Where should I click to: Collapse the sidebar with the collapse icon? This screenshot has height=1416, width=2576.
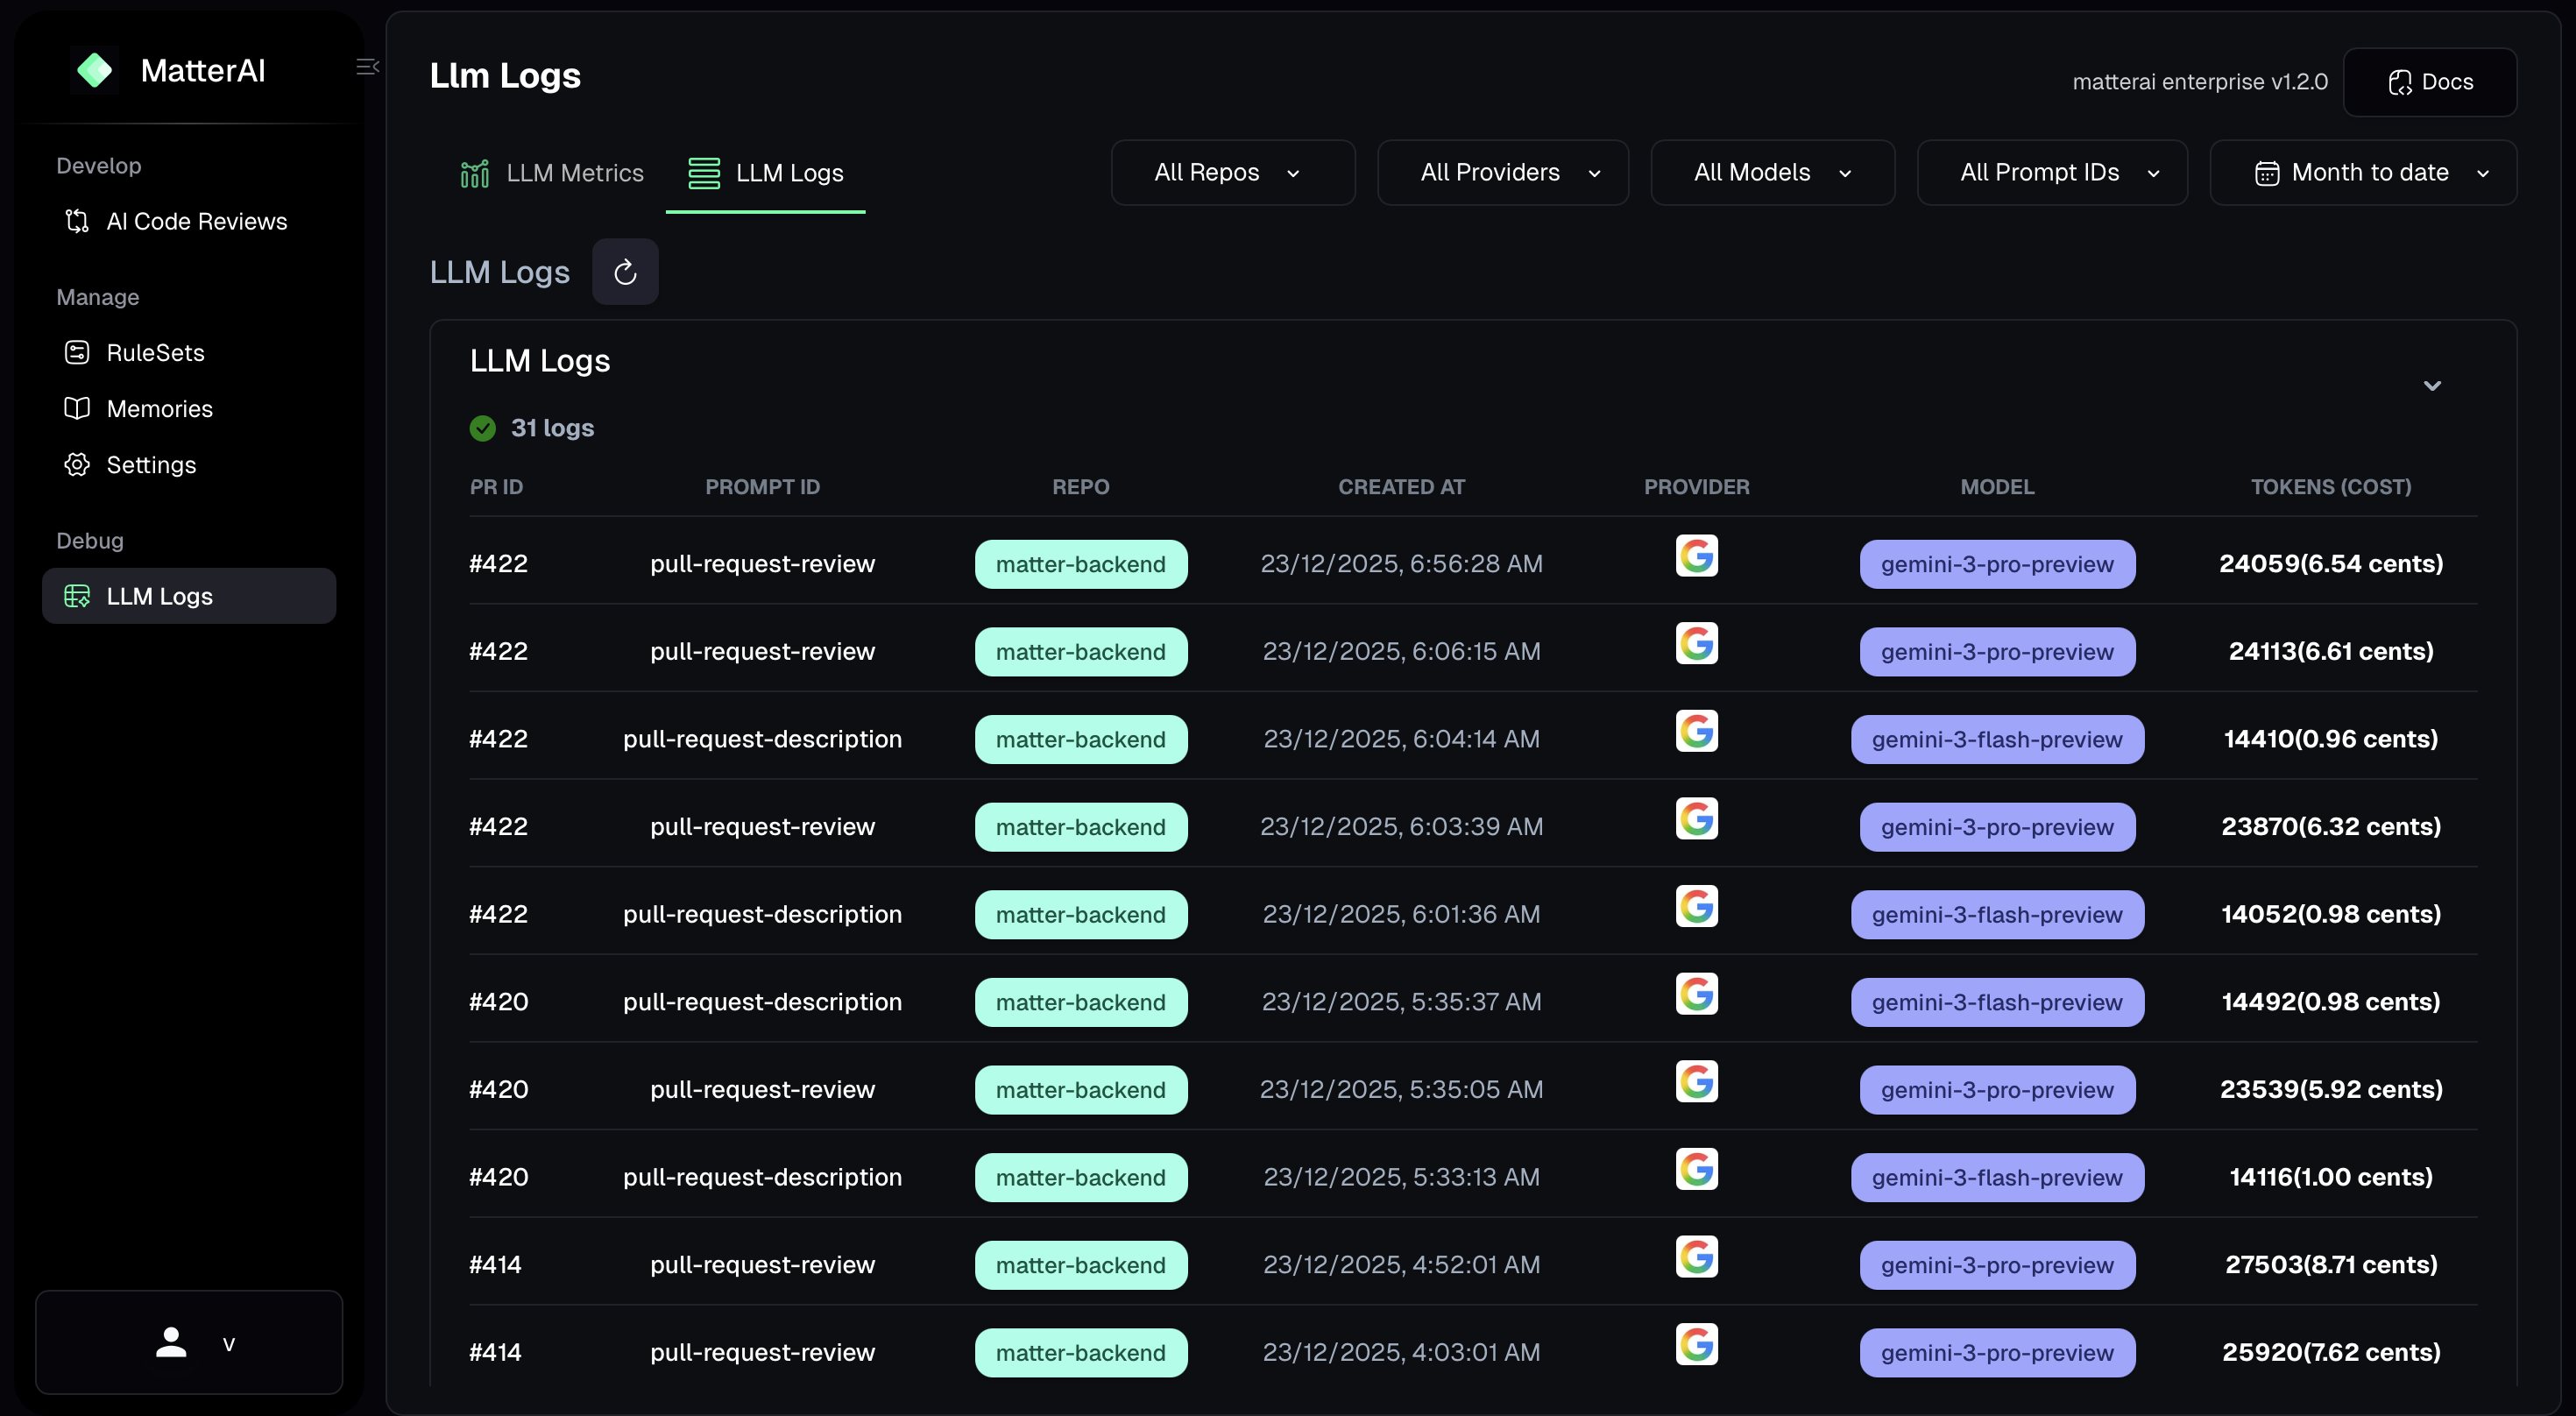click(366, 66)
